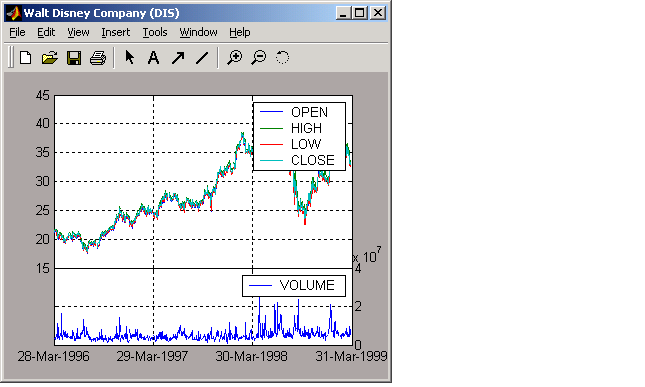Activate the Zoom Out magnifier
Viewport: 645px width, 387px height.
point(259,58)
